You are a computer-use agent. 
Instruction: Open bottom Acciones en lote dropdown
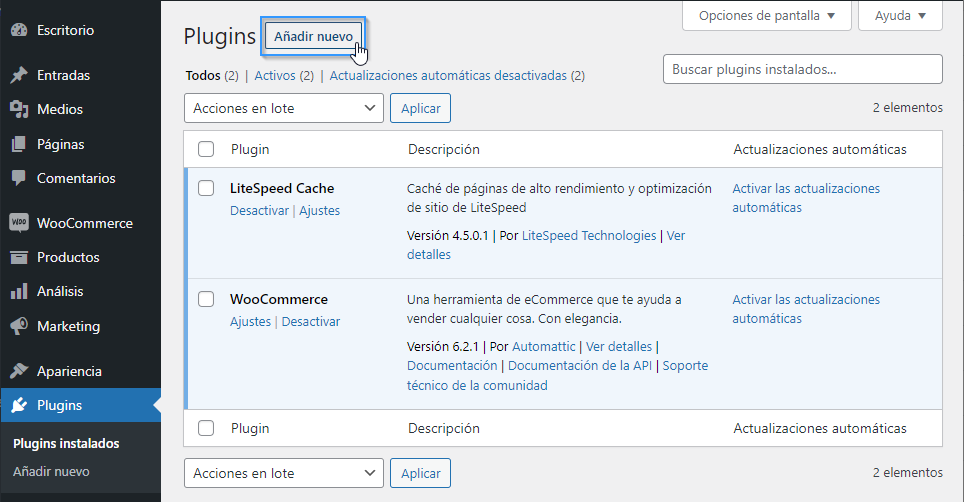point(283,473)
